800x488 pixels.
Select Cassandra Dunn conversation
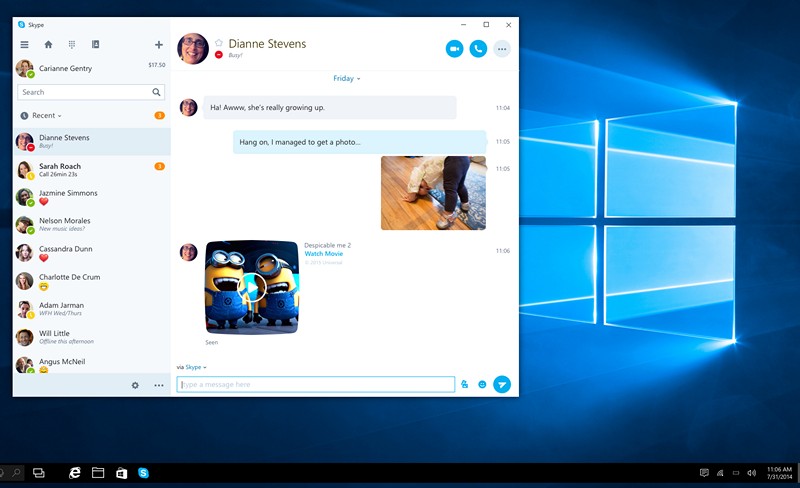coord(92,253)
